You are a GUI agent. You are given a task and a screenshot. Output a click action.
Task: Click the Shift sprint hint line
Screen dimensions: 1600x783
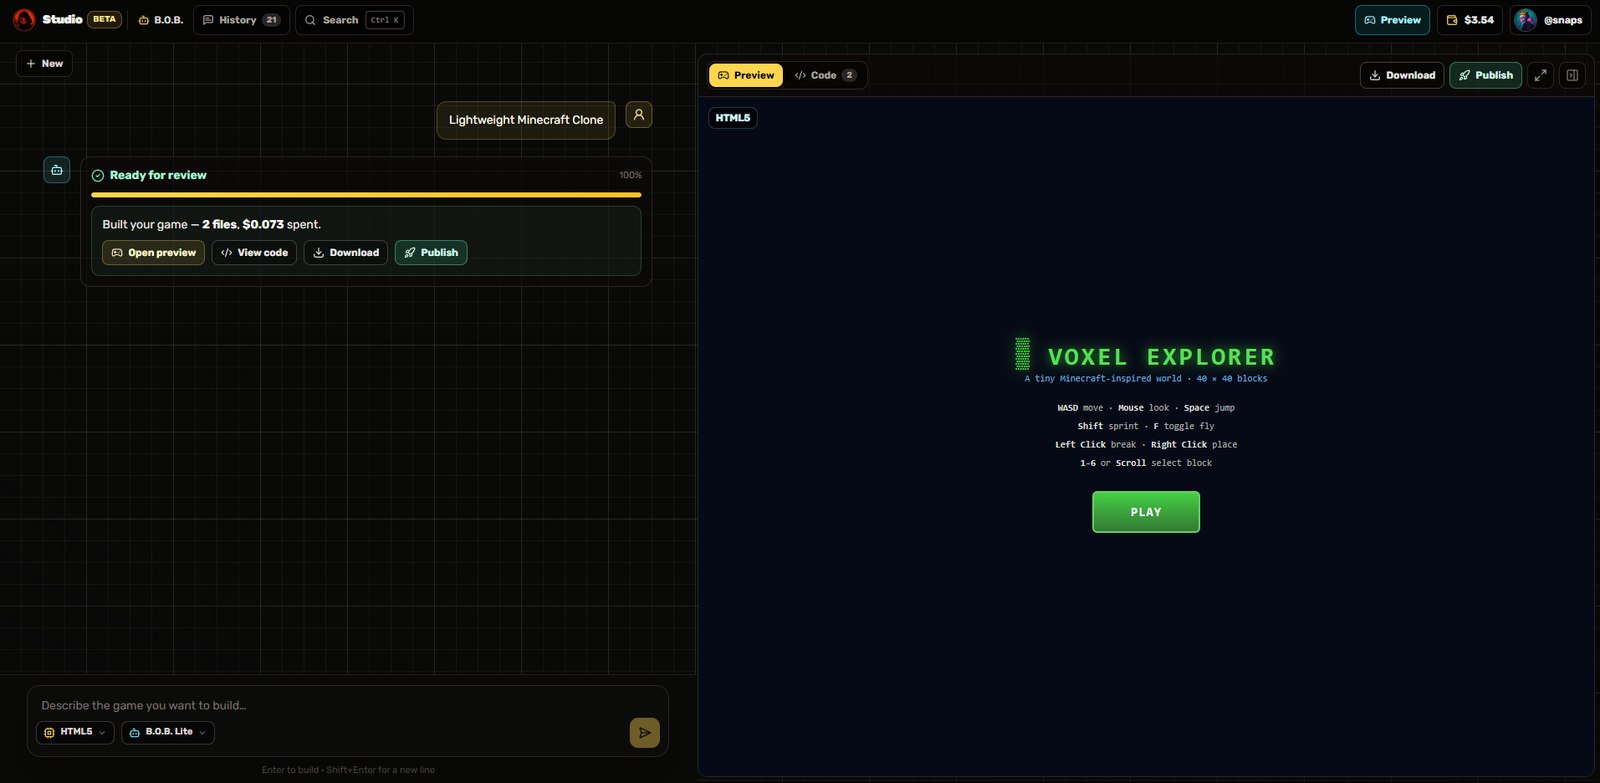coord(1146,426)
